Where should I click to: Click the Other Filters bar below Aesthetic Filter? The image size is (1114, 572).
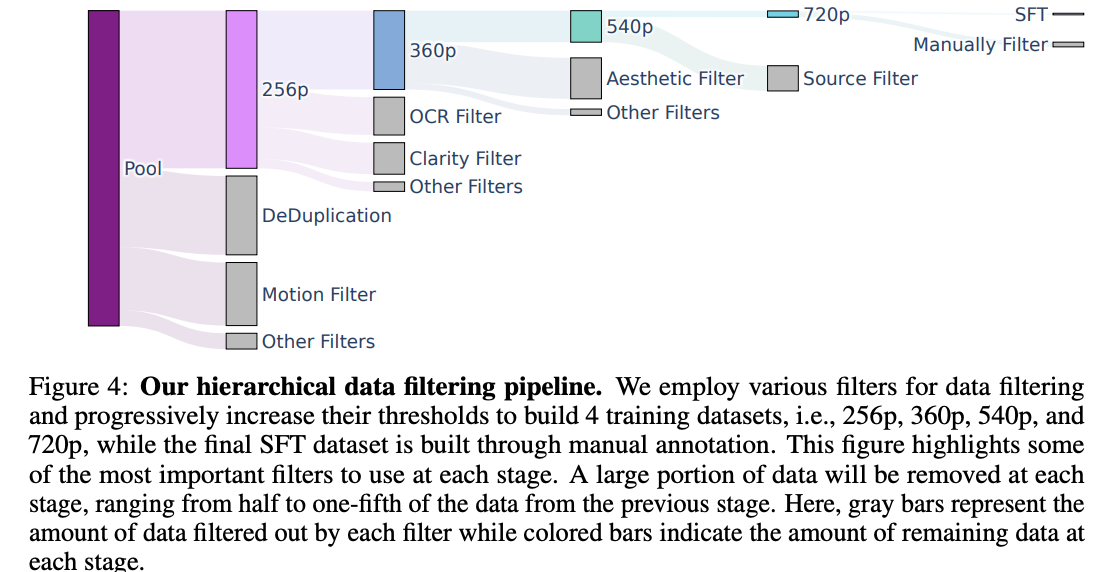(586, 112)
